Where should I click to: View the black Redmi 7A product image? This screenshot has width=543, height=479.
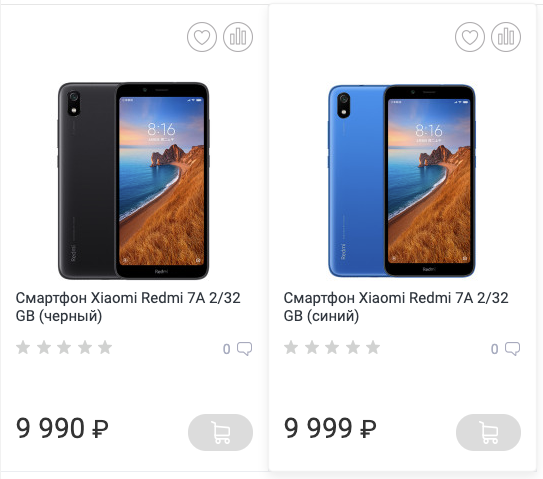click(x=133, y=180)
